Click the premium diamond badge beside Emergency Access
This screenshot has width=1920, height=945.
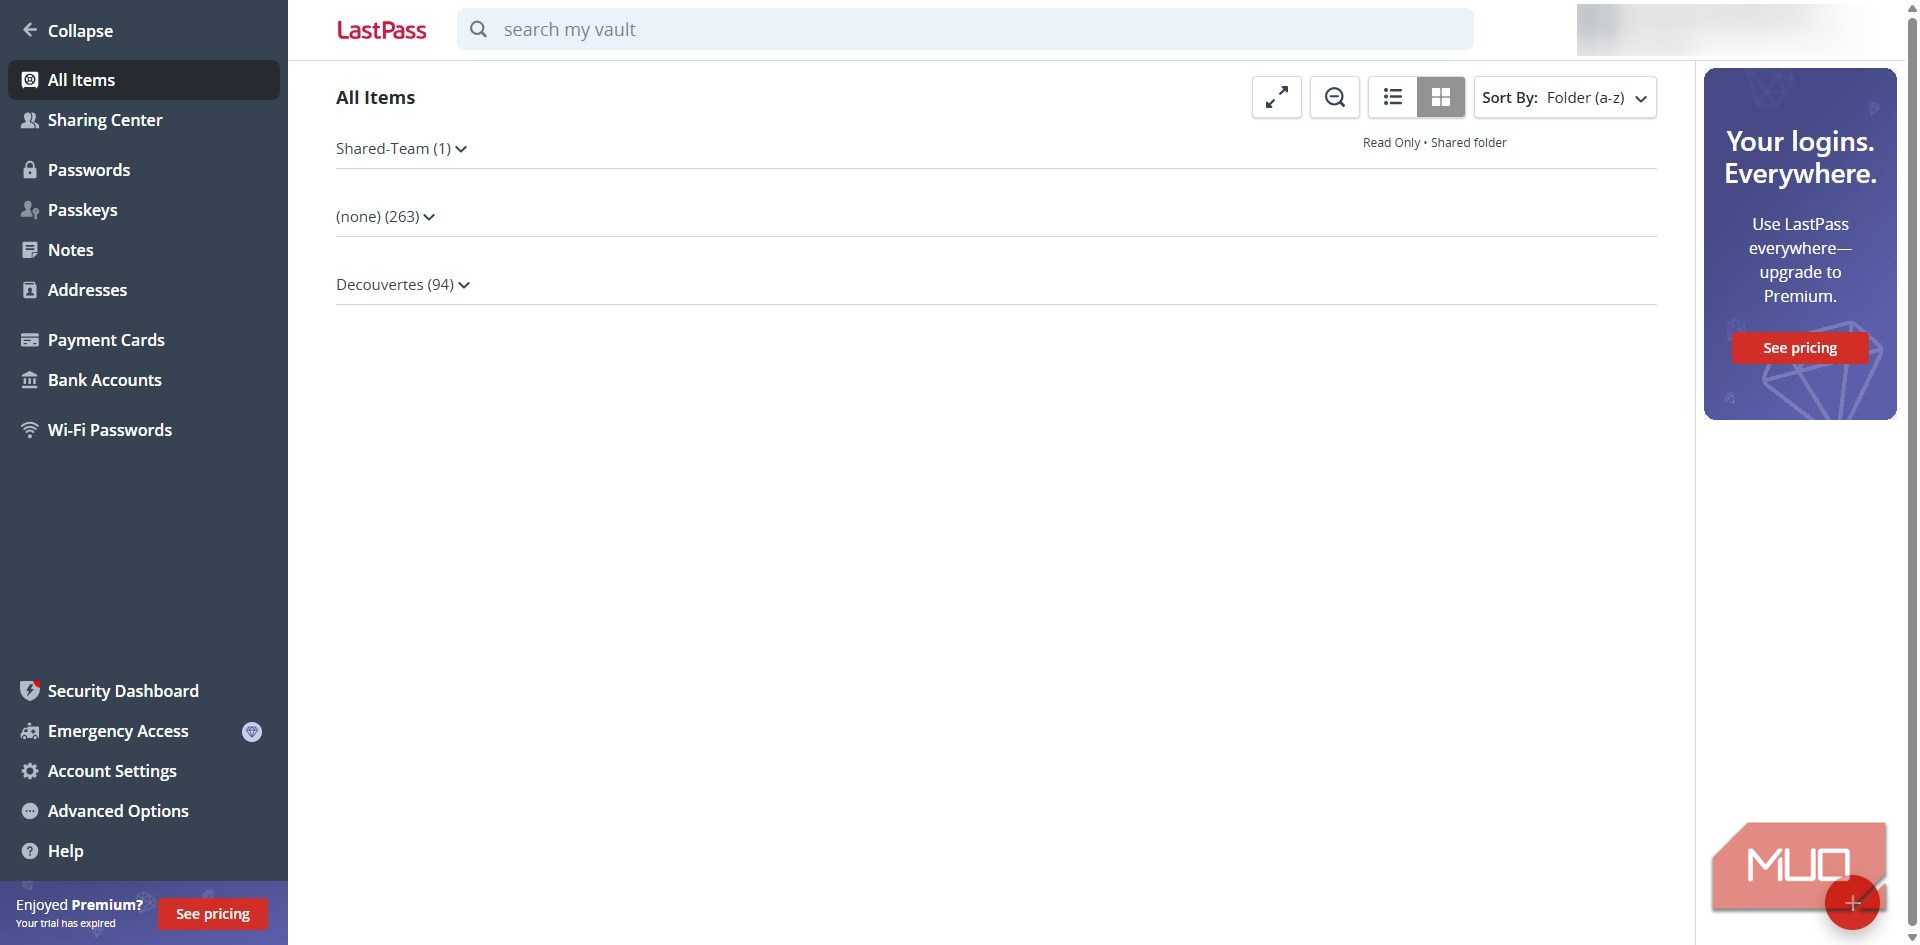pos(252,732)
